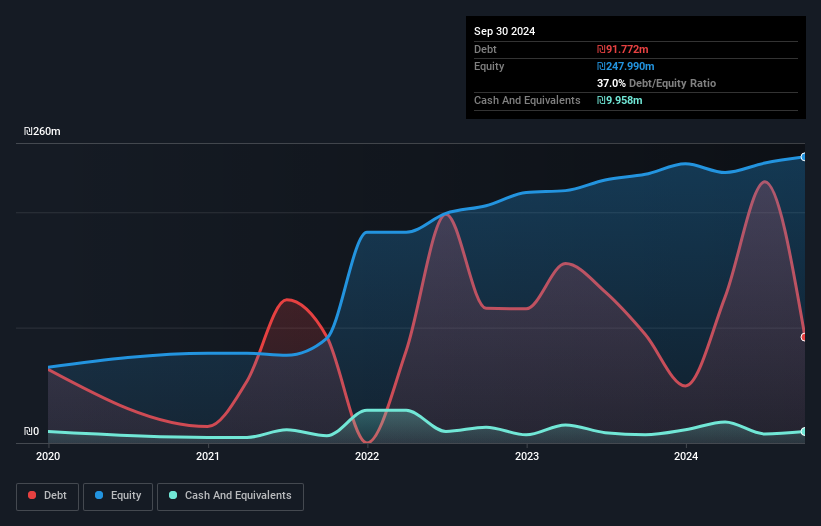Click the ₪247.990m equity value

pyautogui.click(x=626, y=66)
